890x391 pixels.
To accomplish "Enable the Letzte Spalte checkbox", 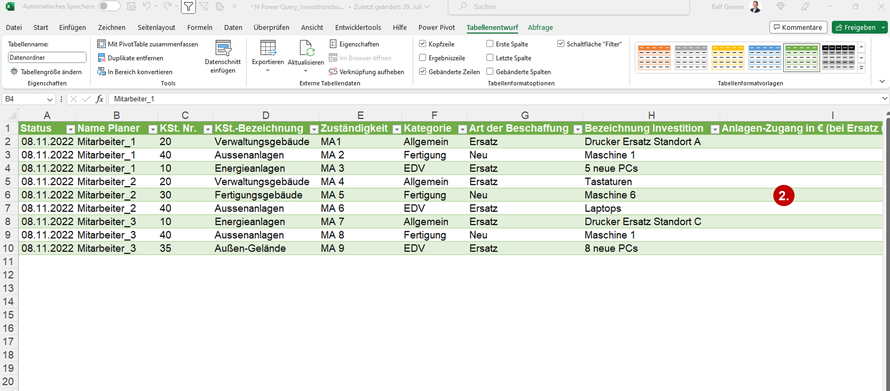I will click(490, 58).
